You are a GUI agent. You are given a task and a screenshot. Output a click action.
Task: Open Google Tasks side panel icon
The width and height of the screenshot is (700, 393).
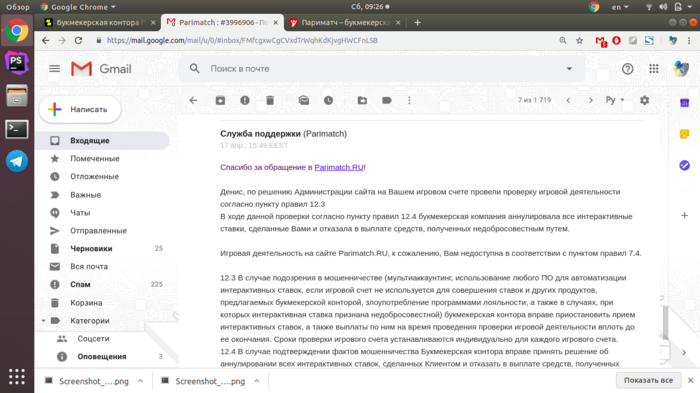(x=684, y=165)
